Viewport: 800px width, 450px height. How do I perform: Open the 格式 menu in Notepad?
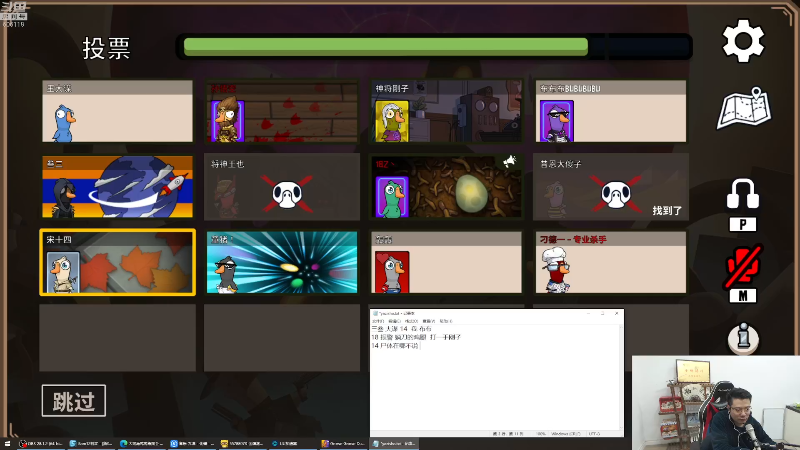pyautogui.click(x=411, y=321)
